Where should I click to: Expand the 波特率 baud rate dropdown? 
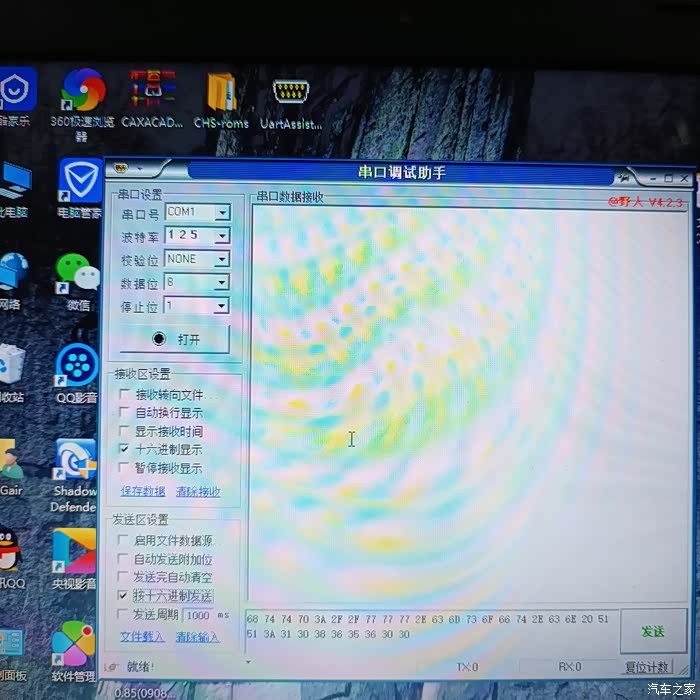pos(222,236)
